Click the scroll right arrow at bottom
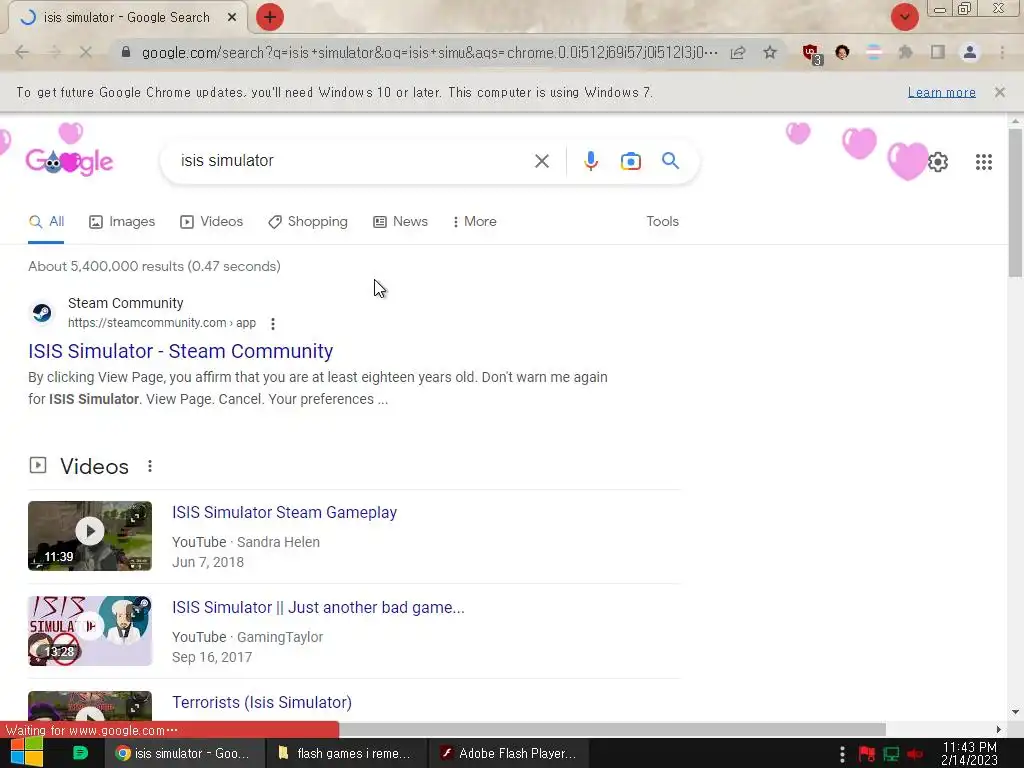The width and height of the screenshot is (1024, 768). click(999, 729)
